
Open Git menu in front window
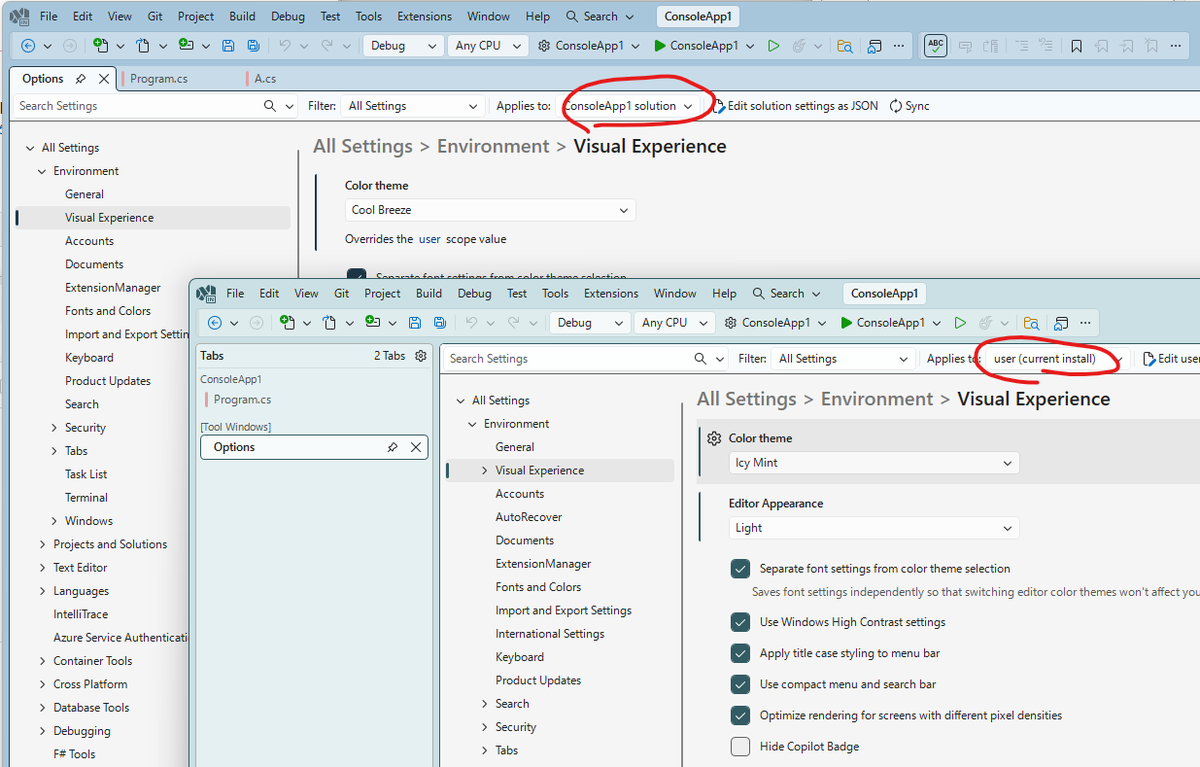(342, 293)
